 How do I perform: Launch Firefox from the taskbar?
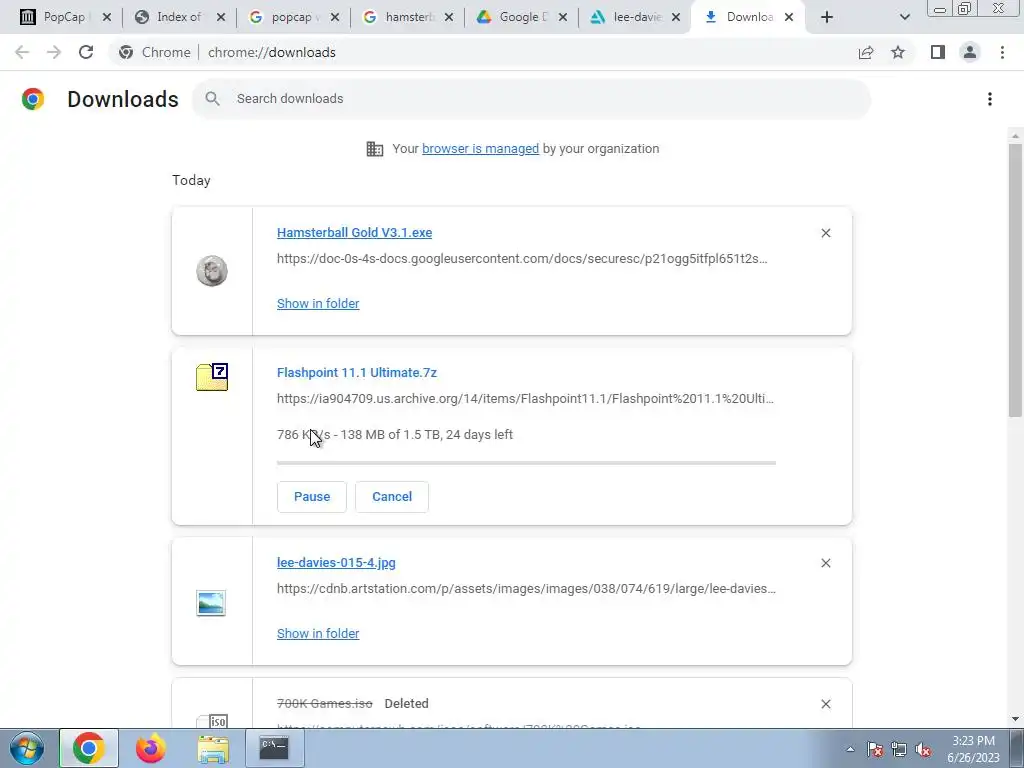coord(151,748)
